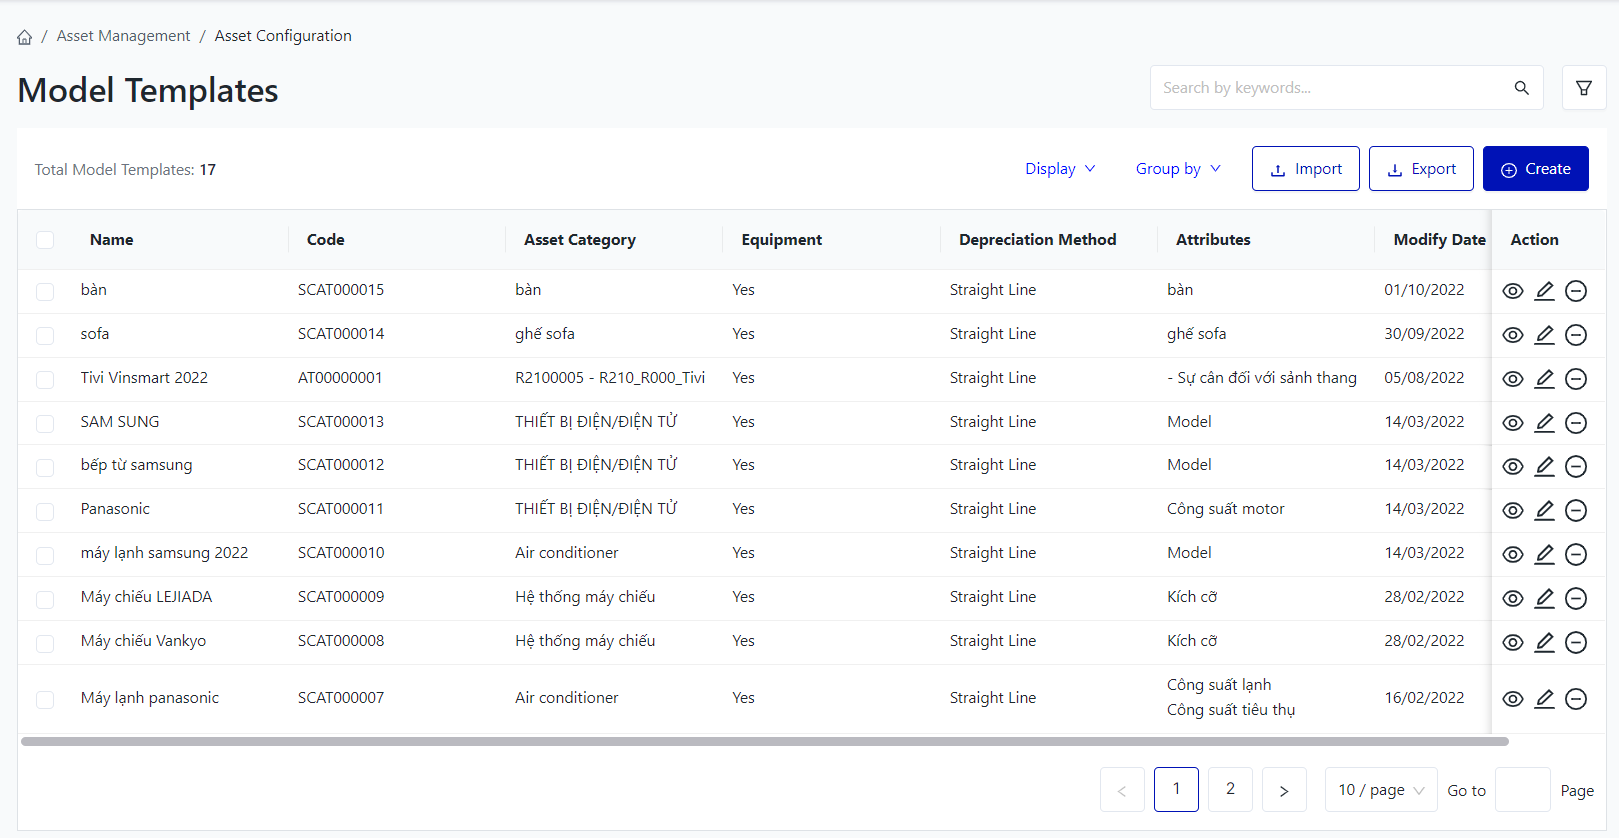
Task: Open the filter funnel icon
Action: pyautogui.click(x=1584, y=88)
